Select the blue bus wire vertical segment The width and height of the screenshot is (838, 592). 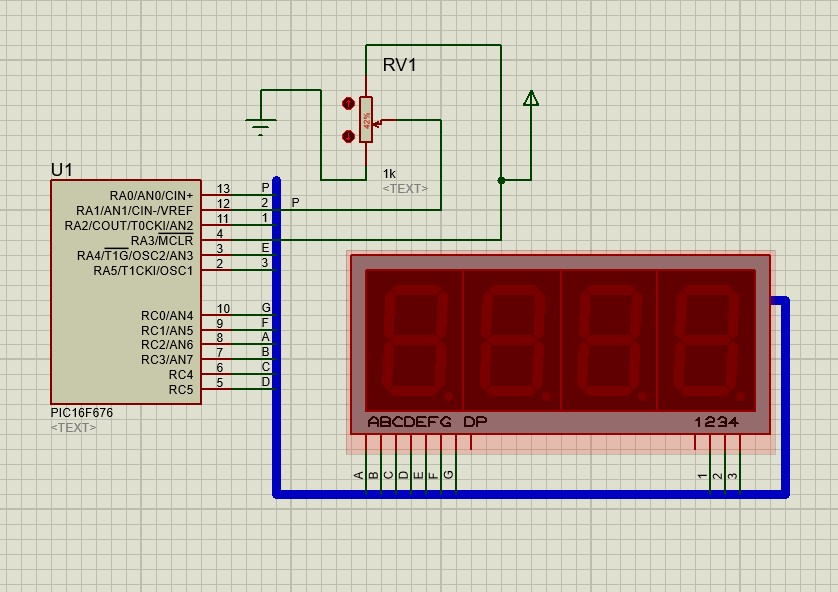tap(276, 337)
